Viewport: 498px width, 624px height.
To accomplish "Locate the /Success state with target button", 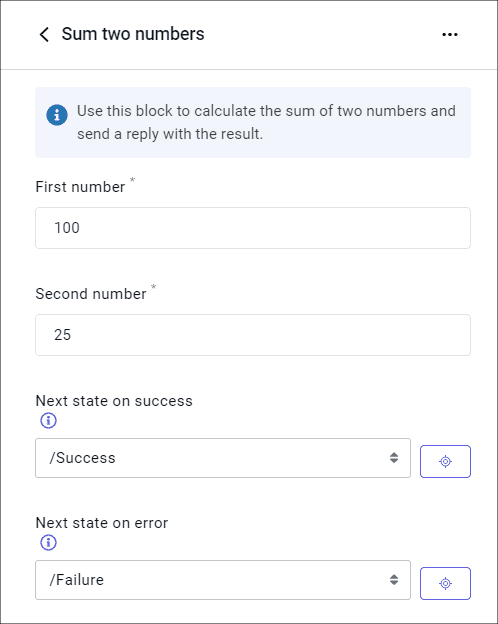I will click(x=445, y=461).
